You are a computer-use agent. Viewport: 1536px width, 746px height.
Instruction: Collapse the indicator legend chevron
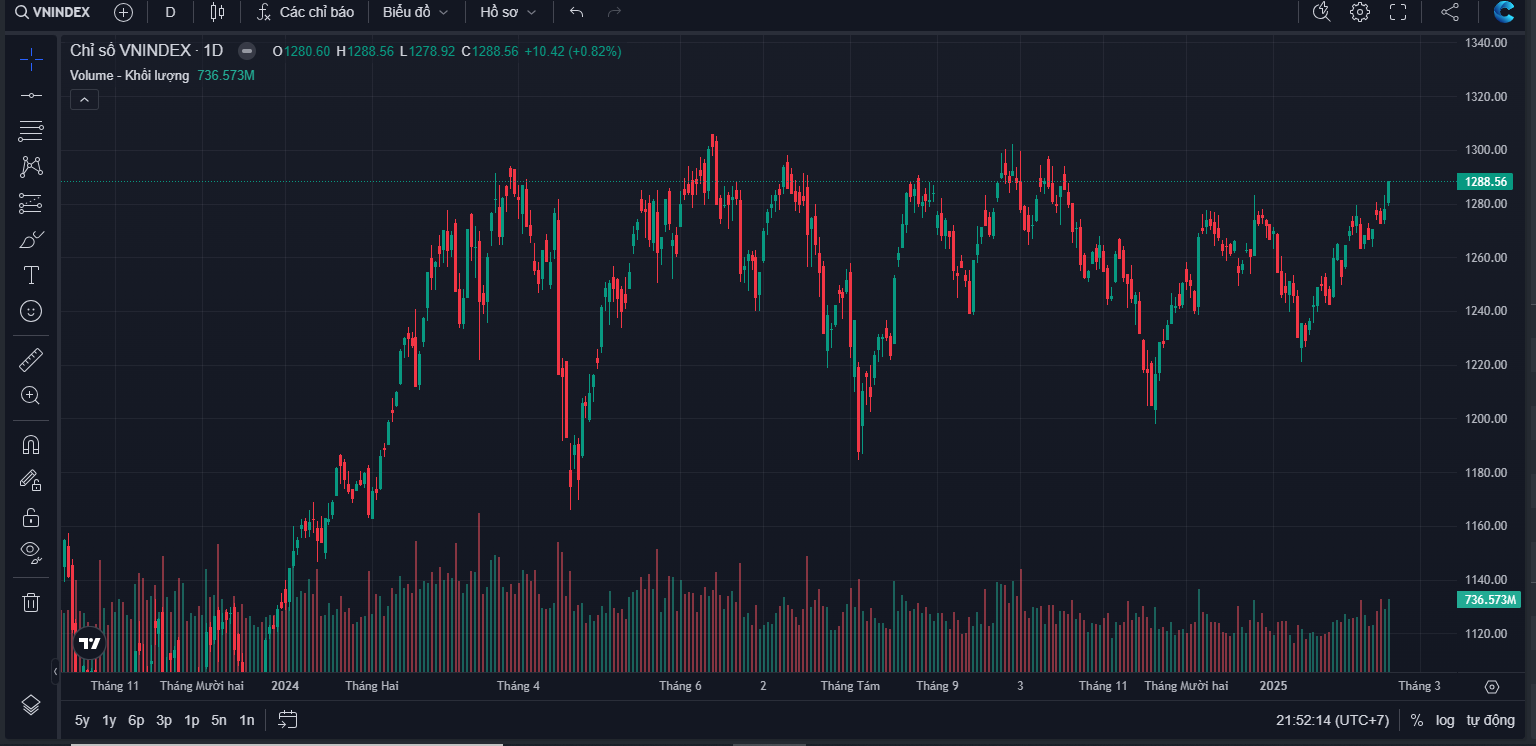coord(84,99)
